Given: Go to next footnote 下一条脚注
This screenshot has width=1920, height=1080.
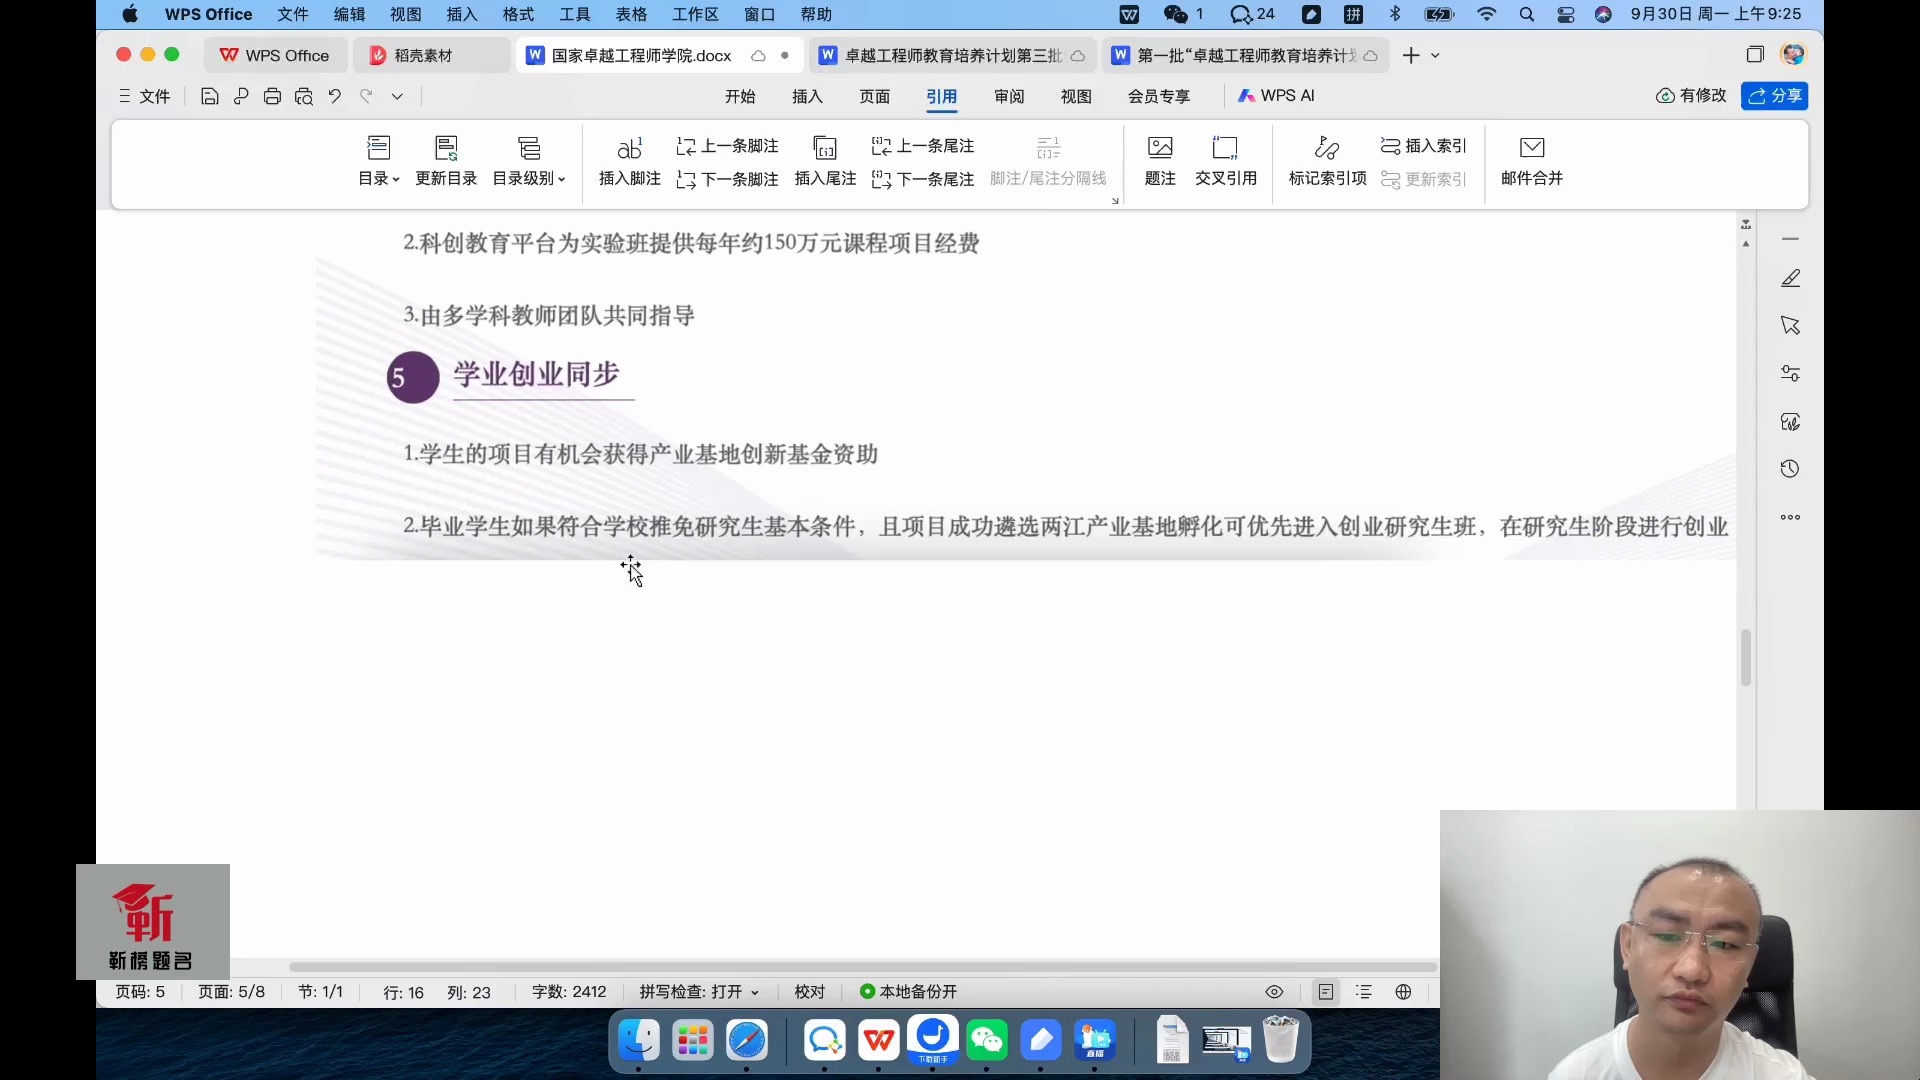Looking at the screenshot, I should point(727,179).
